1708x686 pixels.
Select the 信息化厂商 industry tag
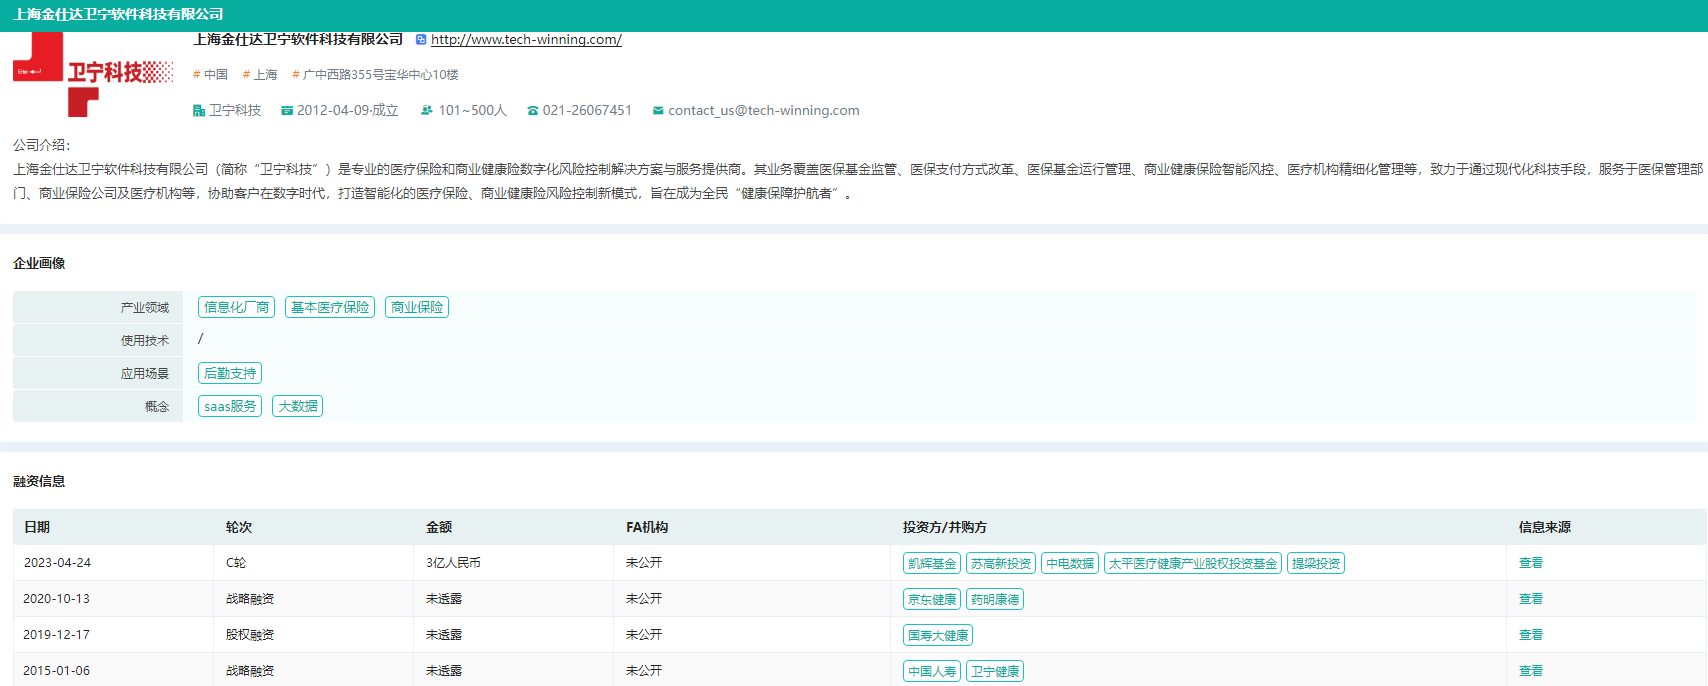236,307
